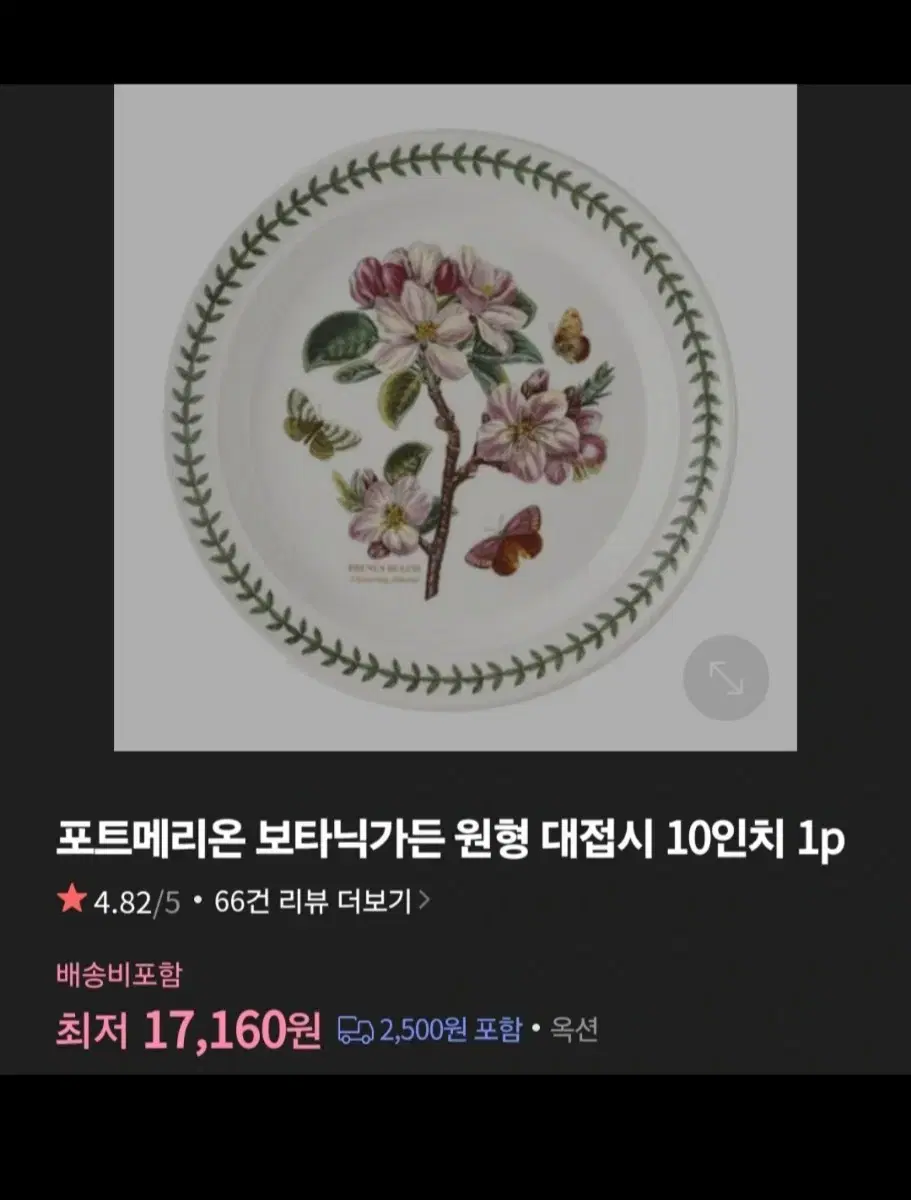Viewport: 911px width, 1200px height.
Task: Click the 2,500원 포함 shipping fee text
Action: pyautogui.click(x=451, y=1030)
